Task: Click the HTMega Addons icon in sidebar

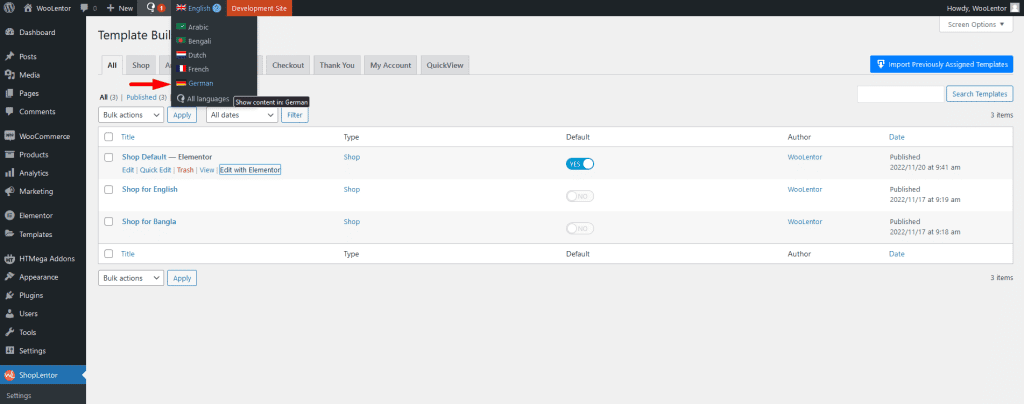Action: coord(10,258)
